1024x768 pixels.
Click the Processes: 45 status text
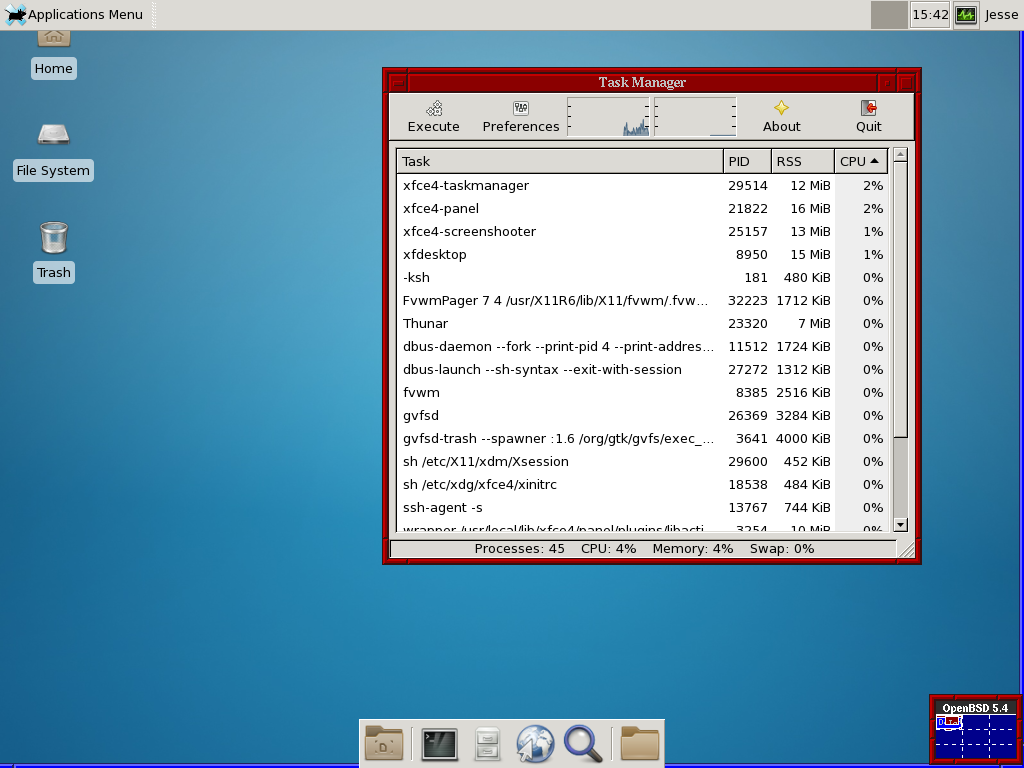pos(519,549)
